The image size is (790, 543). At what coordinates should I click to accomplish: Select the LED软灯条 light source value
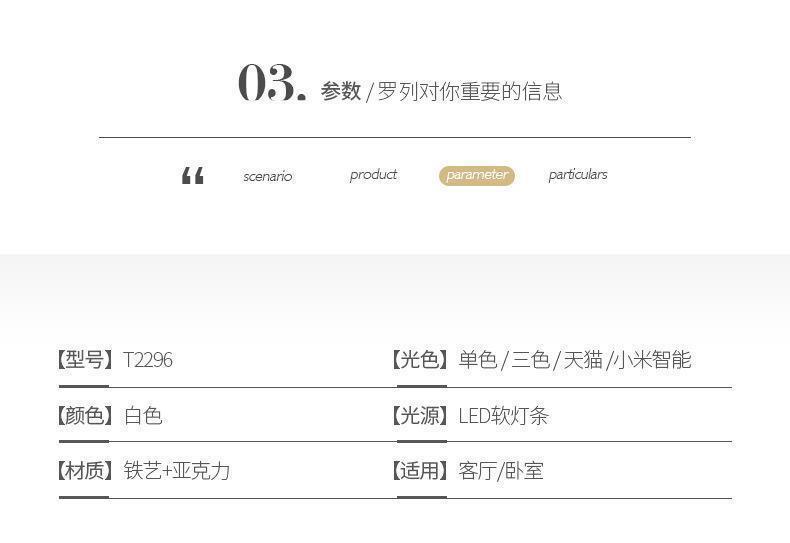pos(504,416)
